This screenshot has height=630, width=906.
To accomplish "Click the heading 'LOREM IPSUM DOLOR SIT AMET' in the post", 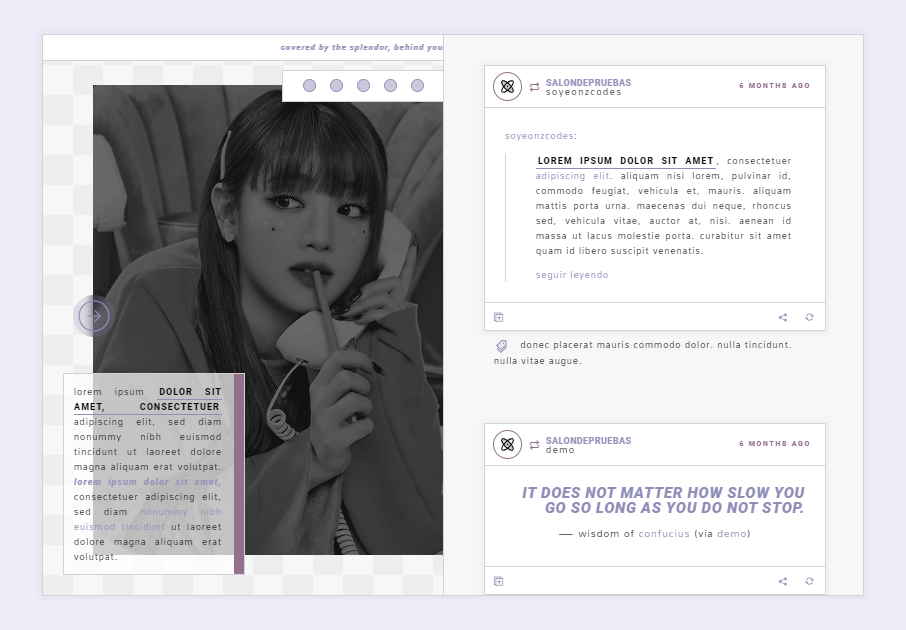I will (x=626, y=161).
